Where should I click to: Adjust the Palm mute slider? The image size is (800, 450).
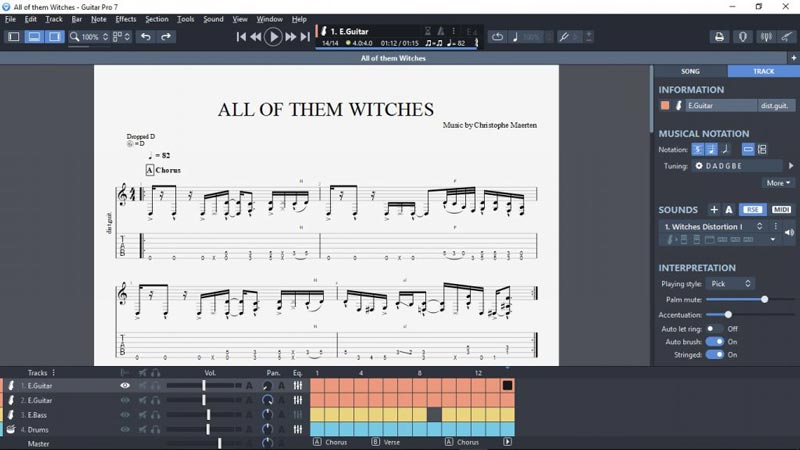(750, 299)
